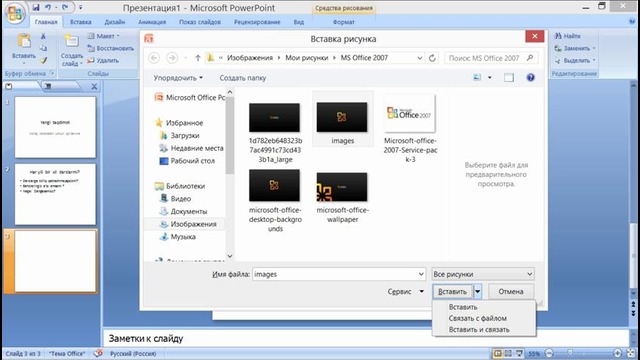This screenshot has width=640, height=360.
Task: Click the Format Painter brush icon
Action: (43, 60)
